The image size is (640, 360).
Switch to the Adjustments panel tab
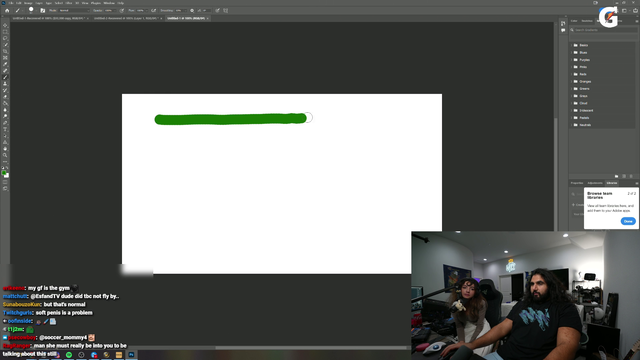(595, 183)
